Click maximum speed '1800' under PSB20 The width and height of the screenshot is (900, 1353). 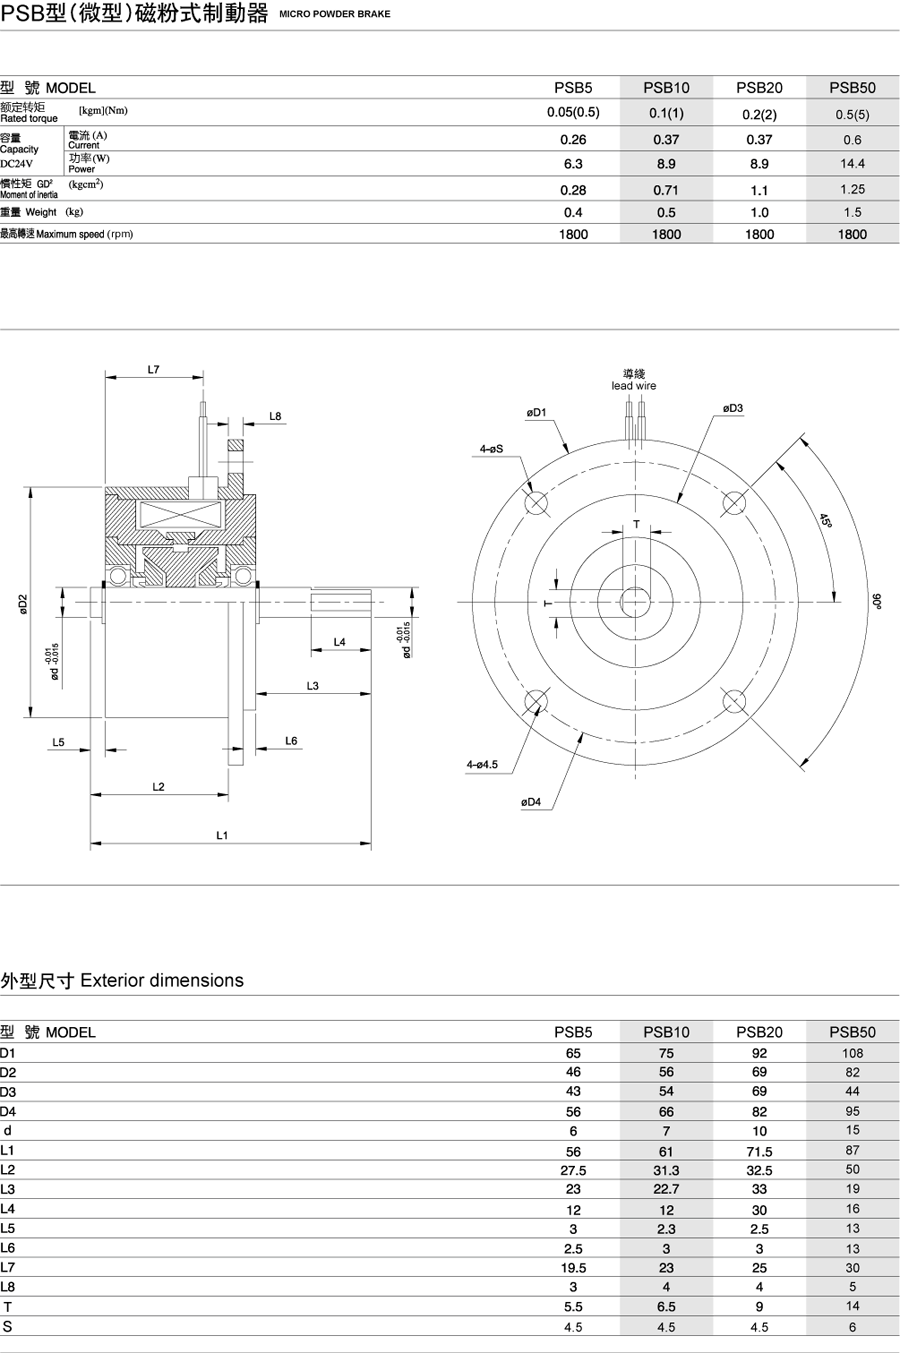click(x=759, y=234)
